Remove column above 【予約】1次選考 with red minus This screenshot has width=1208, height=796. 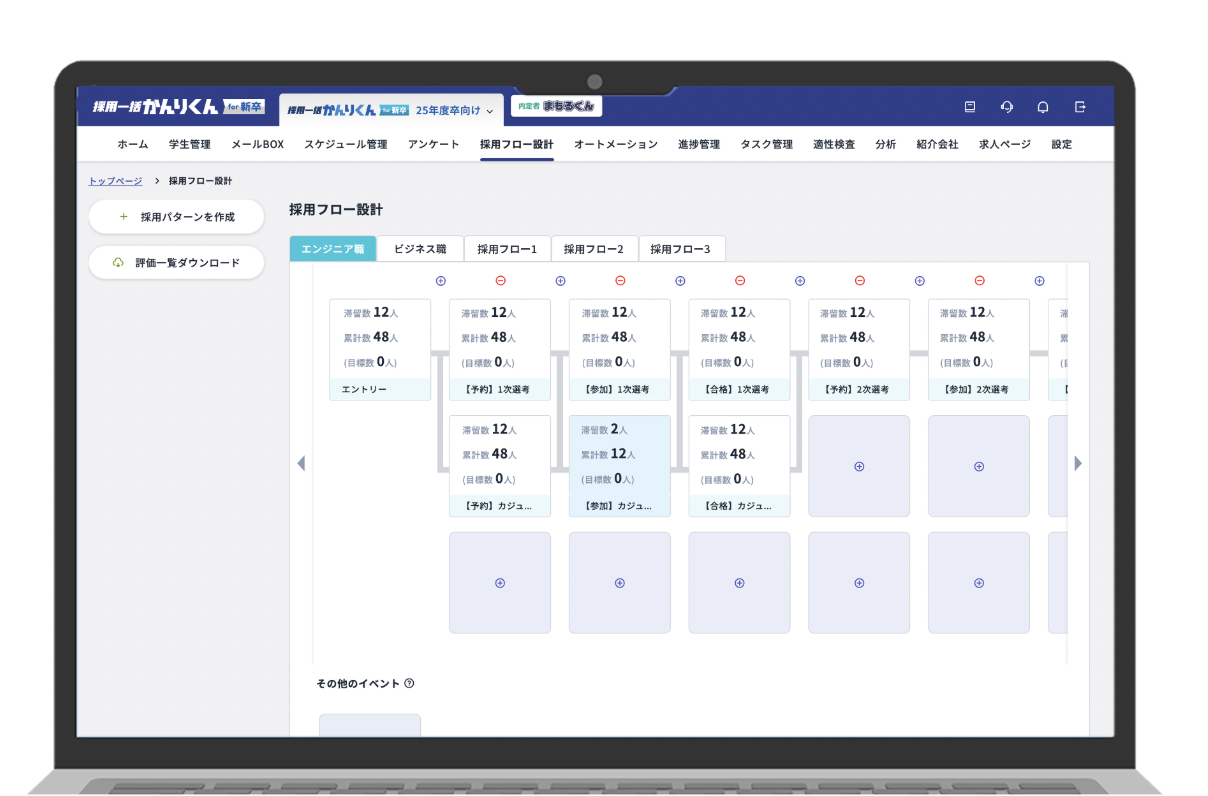(500, 281)
